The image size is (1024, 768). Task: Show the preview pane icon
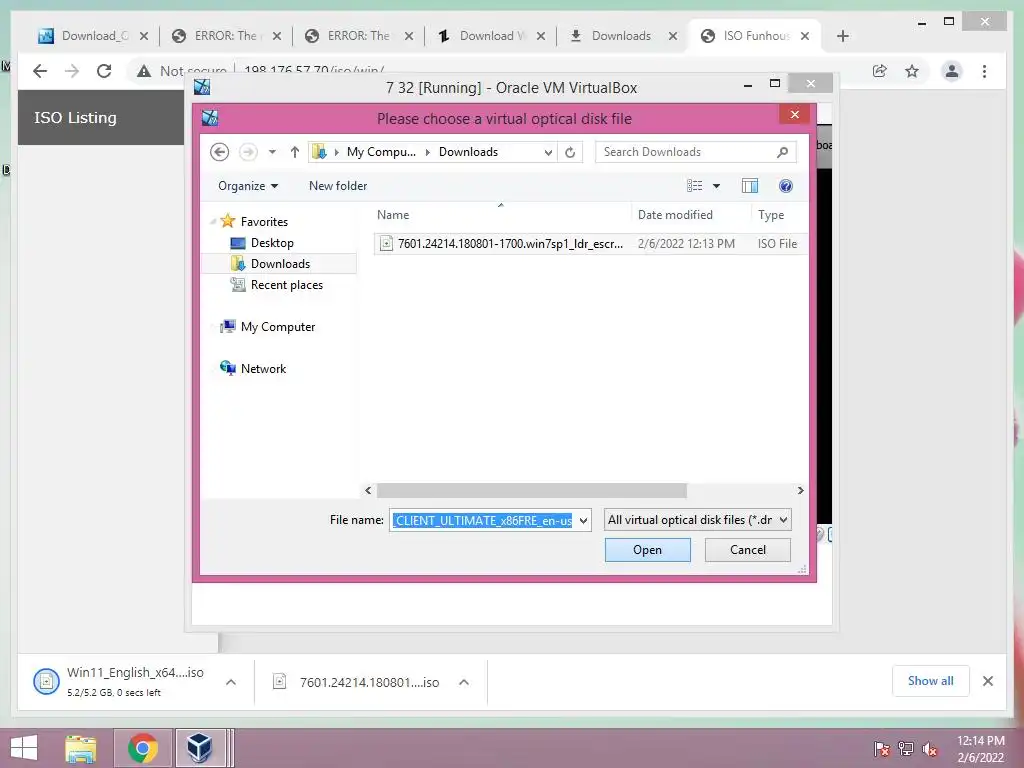coord(750,186)
